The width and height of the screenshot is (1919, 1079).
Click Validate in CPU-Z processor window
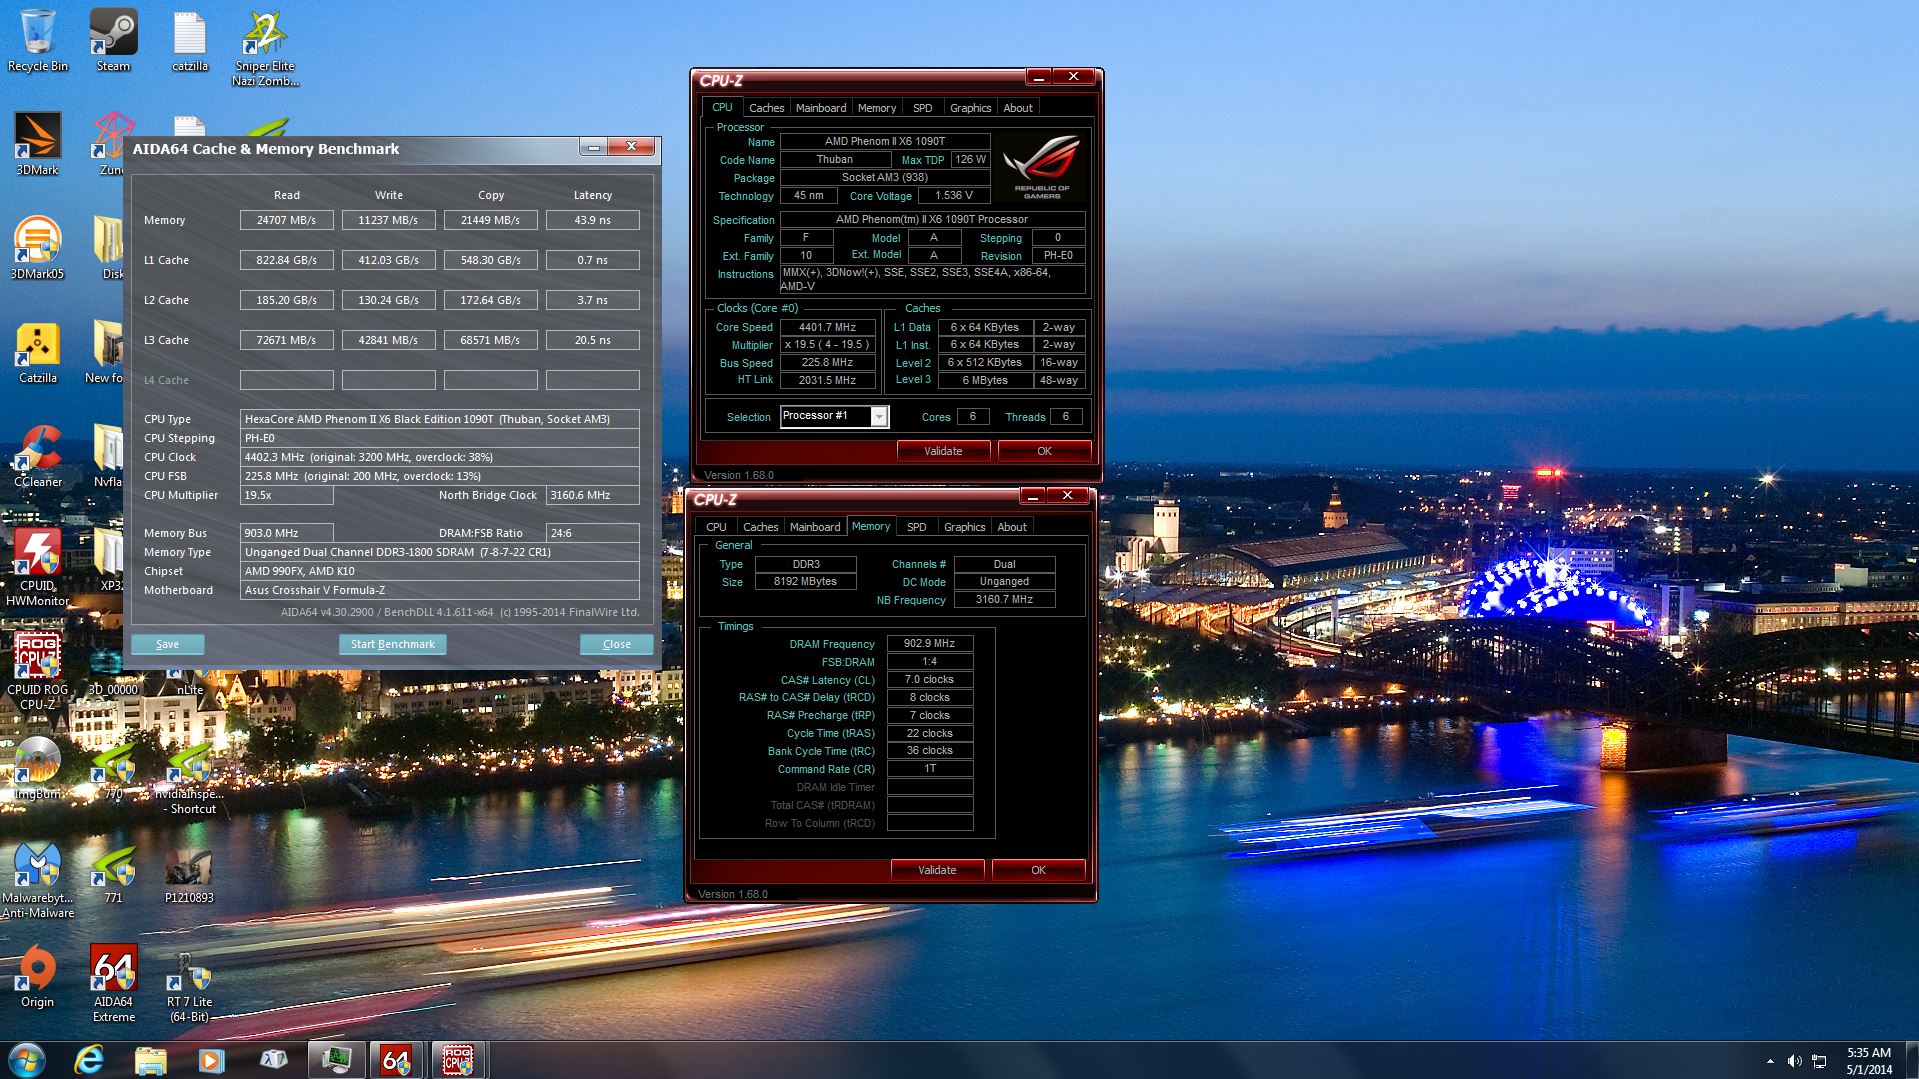pos(943,451)
